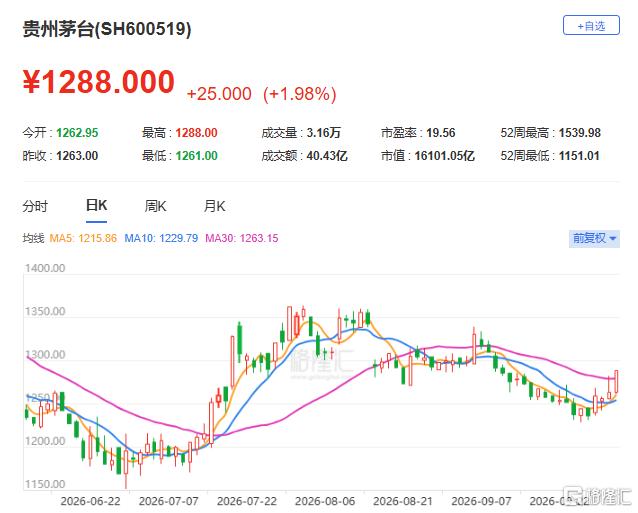Image resolution: width=638 pixels, height=513 pixels.
Task: Click the MA10: 1229.79 indicator label
Action: (161, 238)
